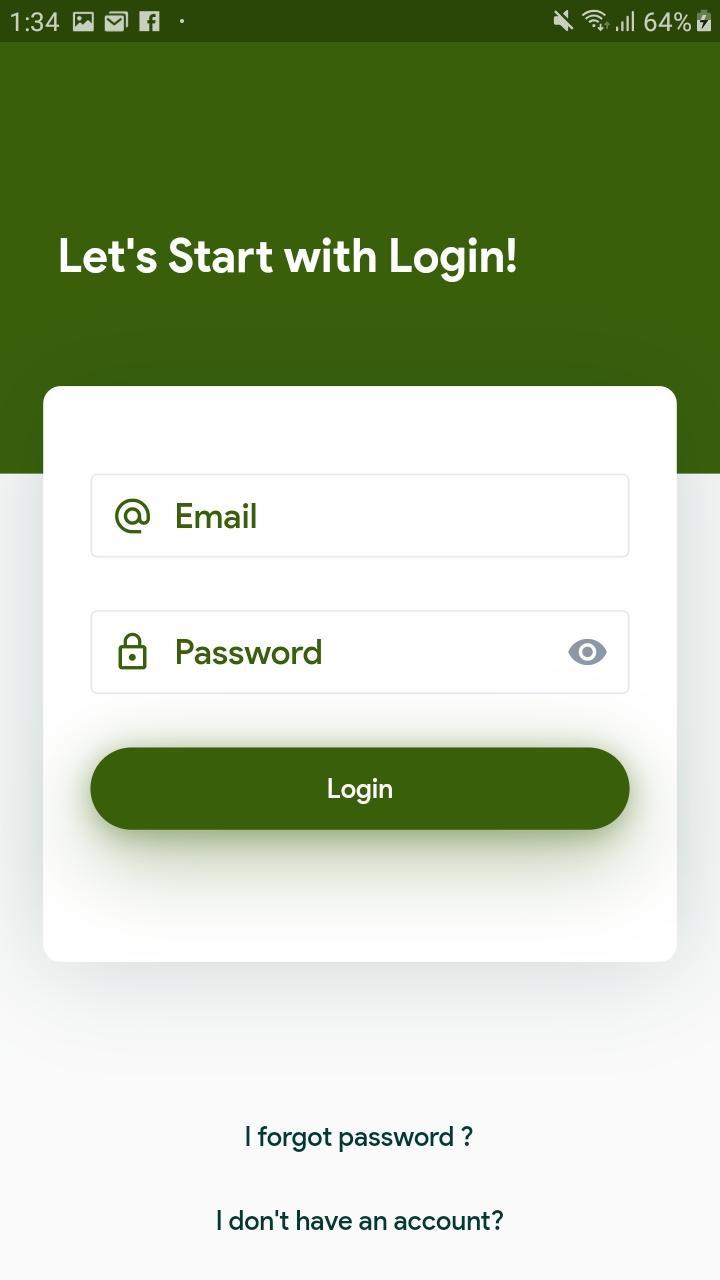Tap the image notification icon in status bar
Viewport: 720px width, 1280px height.
83,21
